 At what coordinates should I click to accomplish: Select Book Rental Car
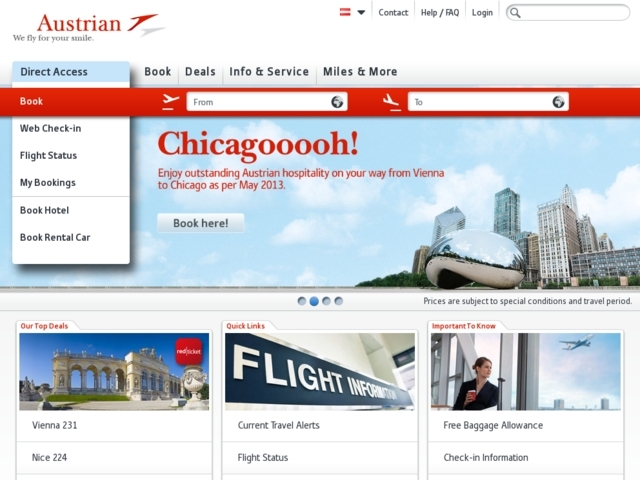[x=55, y=237]
